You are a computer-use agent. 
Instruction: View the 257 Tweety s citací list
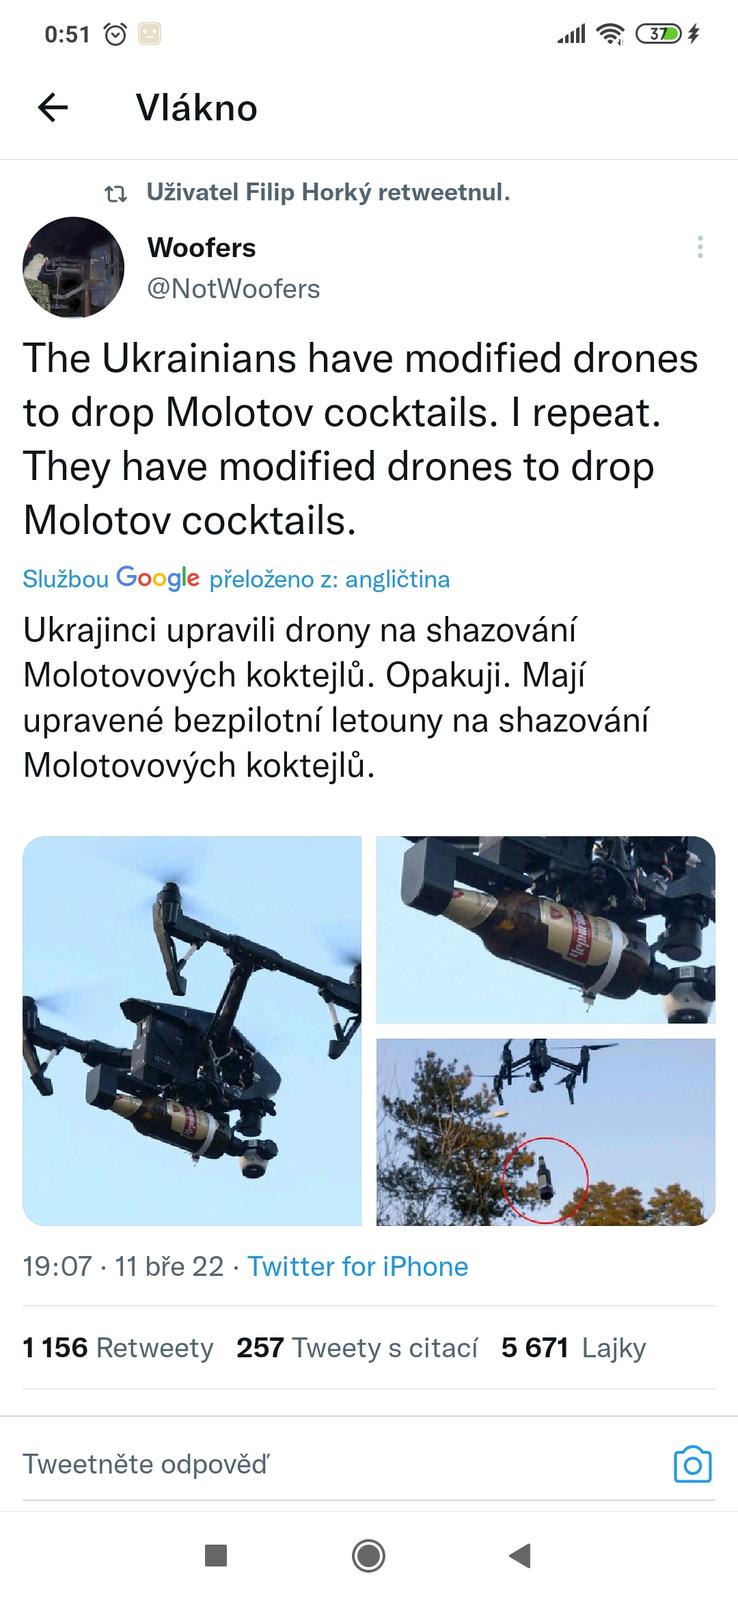357,1348
